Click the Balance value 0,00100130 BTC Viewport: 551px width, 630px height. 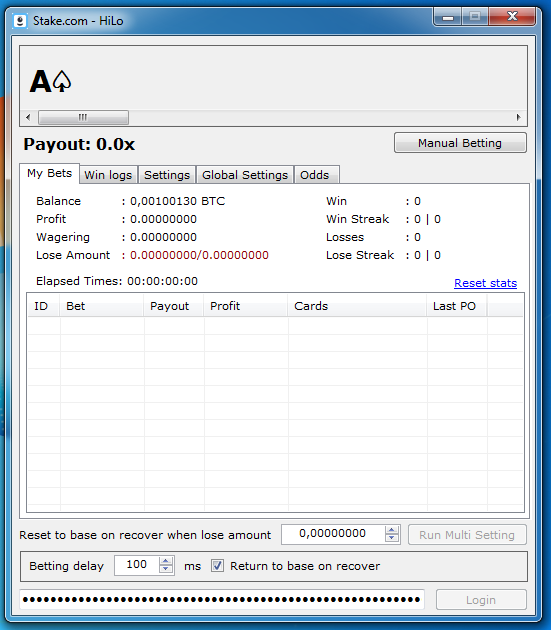(x=178, y=201)
